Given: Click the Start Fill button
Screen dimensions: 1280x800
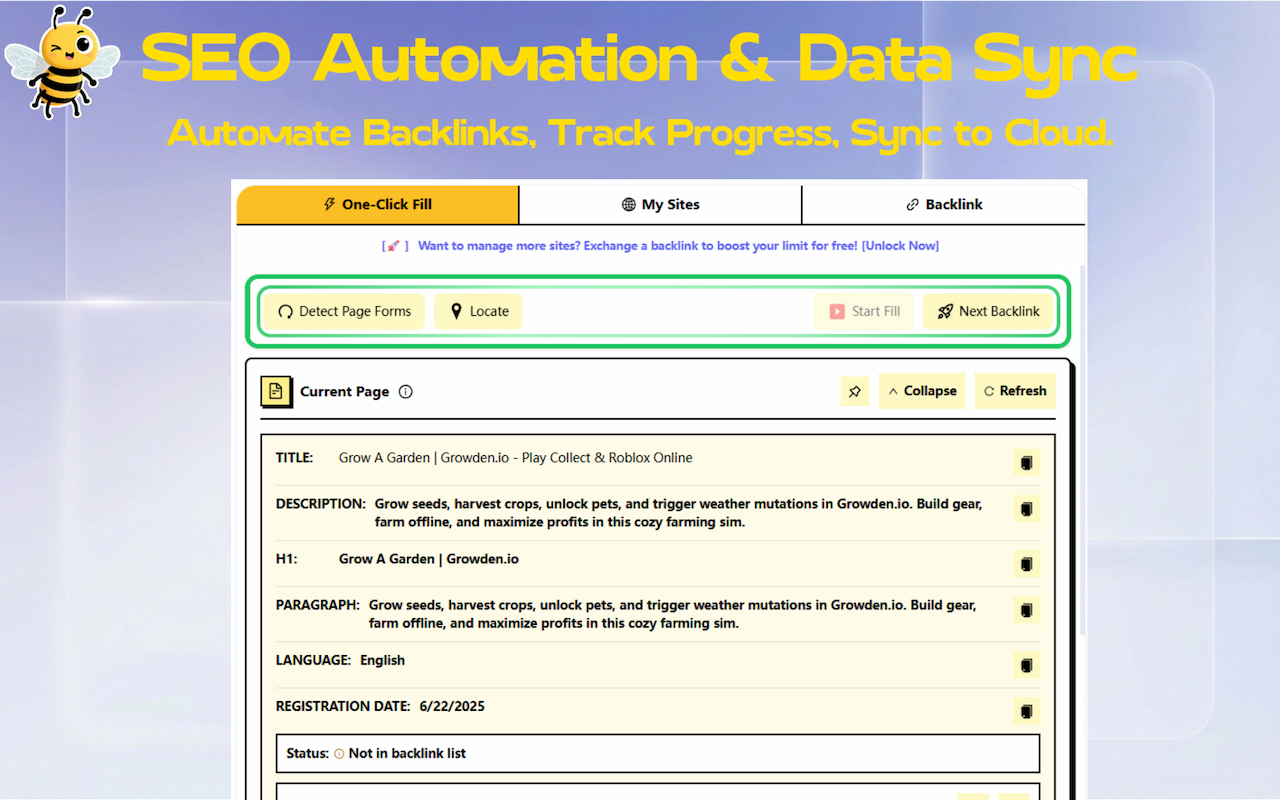Looking at the screenshot, I should pos(864,311).
